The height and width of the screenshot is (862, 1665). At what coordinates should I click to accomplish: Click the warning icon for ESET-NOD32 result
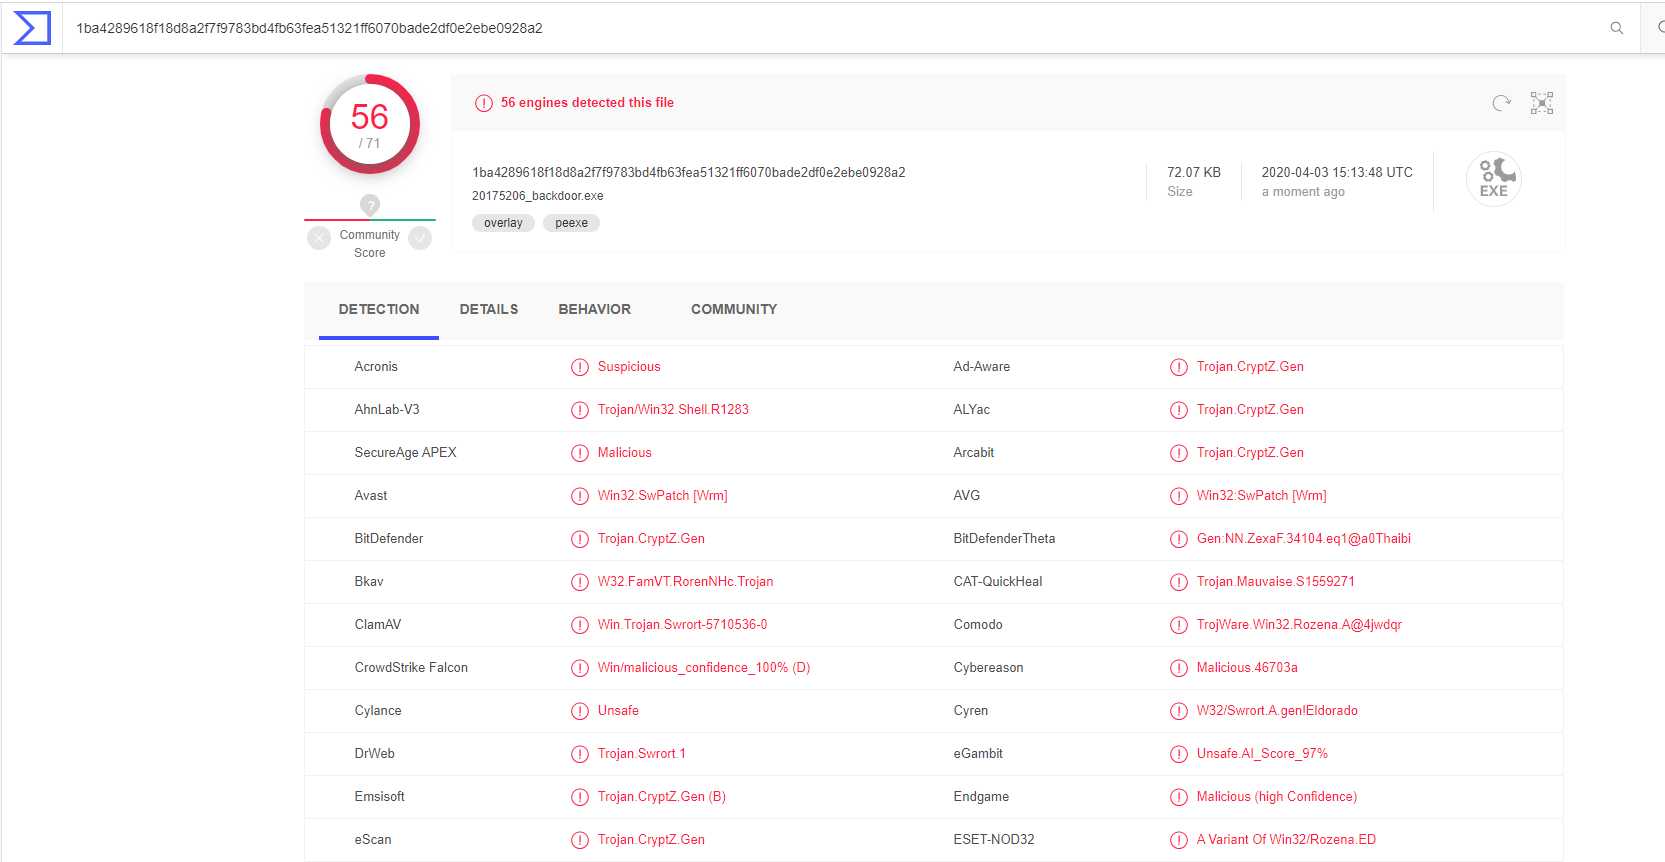[1179, 840]
